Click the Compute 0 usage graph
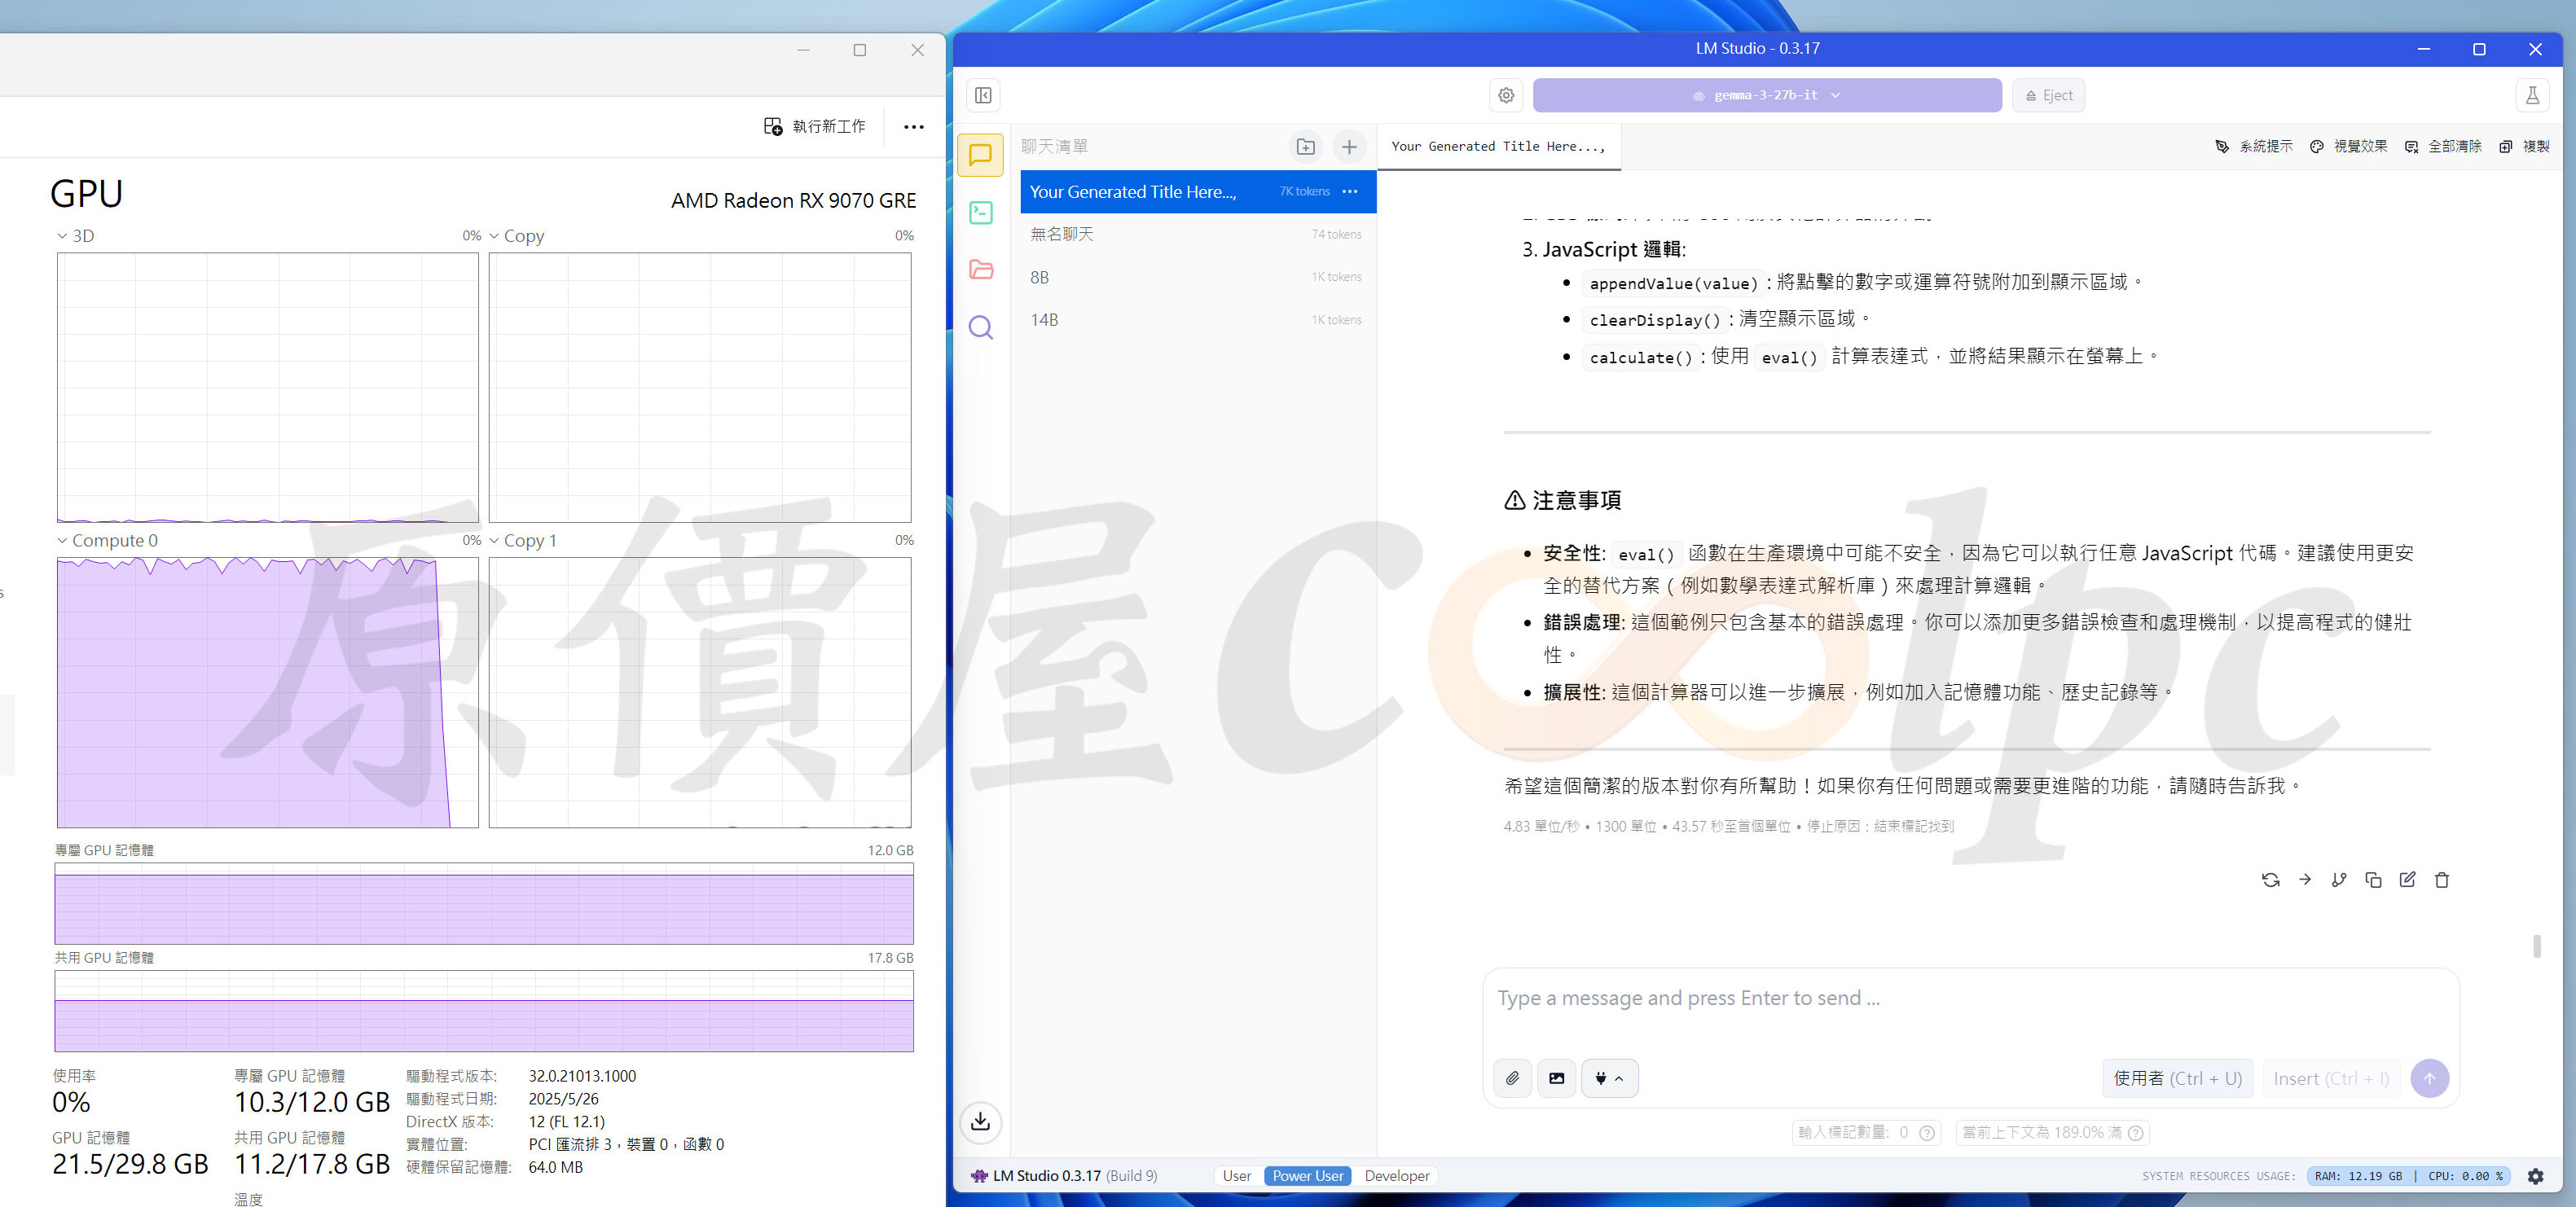The width and height of the screenshot is (2576, 1207). tap(267, 692)
